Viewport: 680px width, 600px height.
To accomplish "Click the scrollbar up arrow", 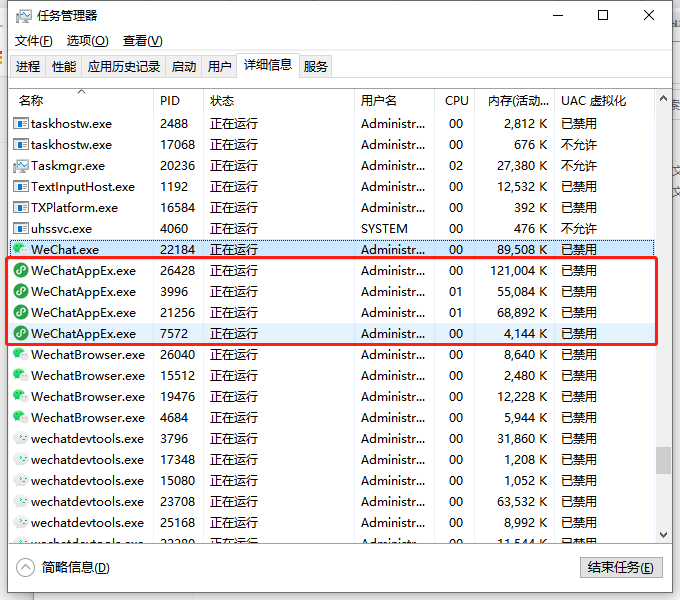I will 663,98.
